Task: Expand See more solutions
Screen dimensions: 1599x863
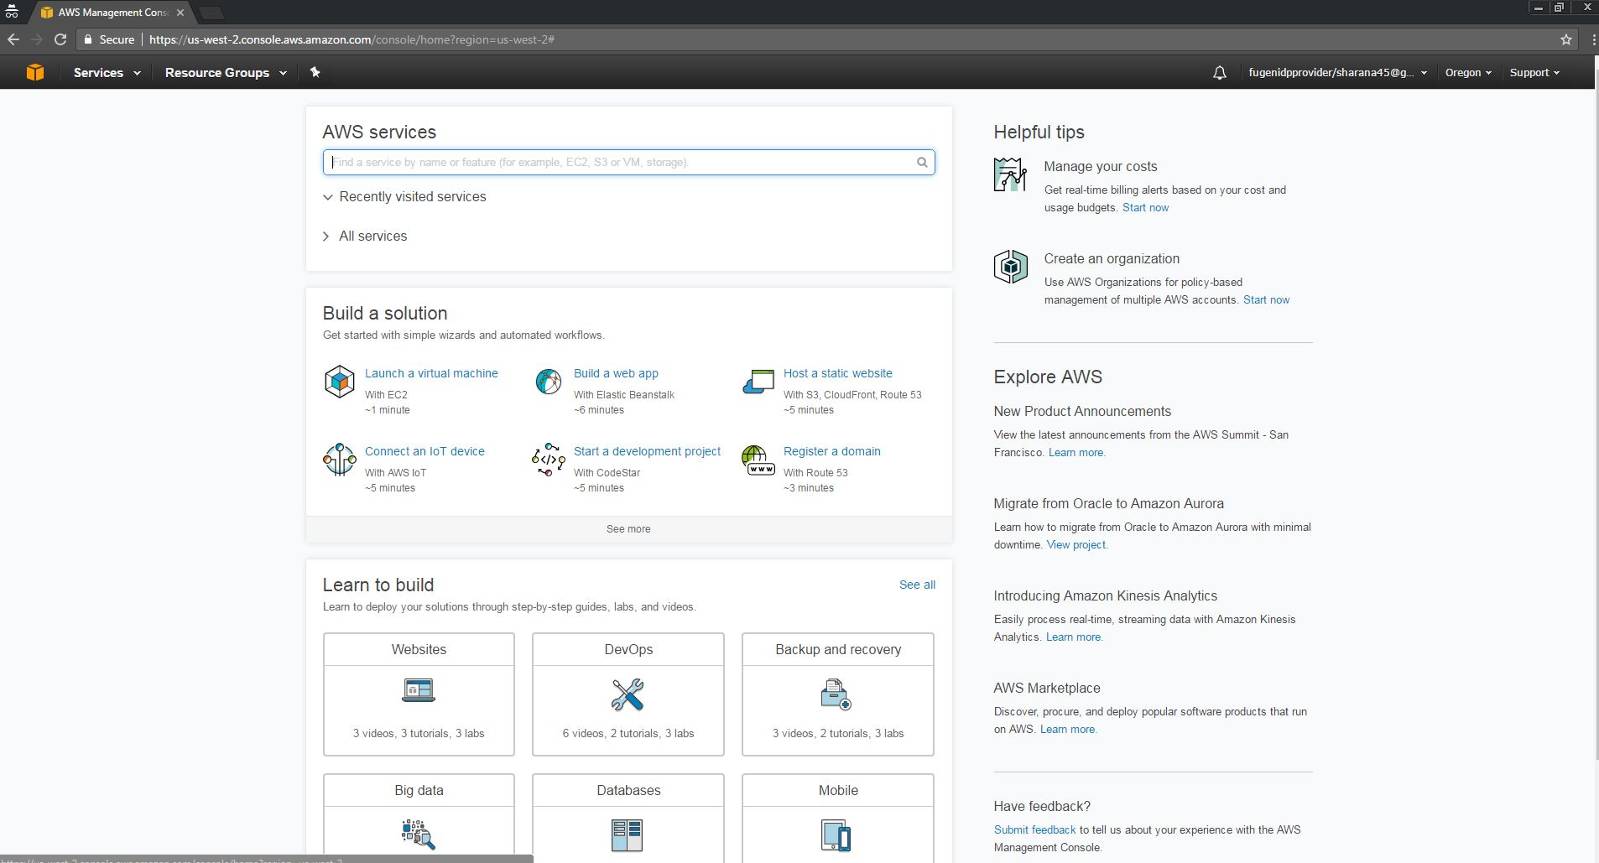Action: [x=628, y=529]
